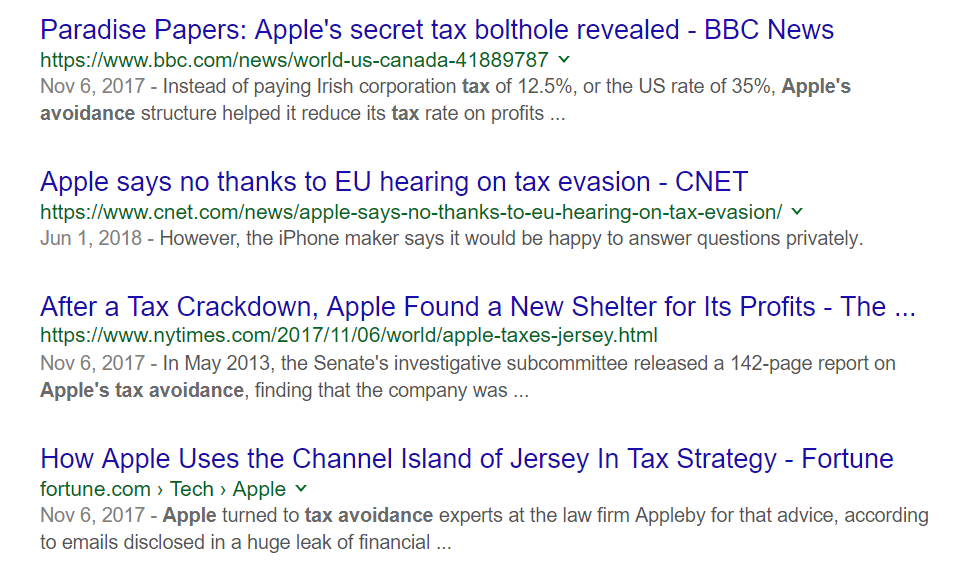Click the 'Jun 1, 2018' date
The height and width of the screenshot is (571, 964).
click(92, 239)
